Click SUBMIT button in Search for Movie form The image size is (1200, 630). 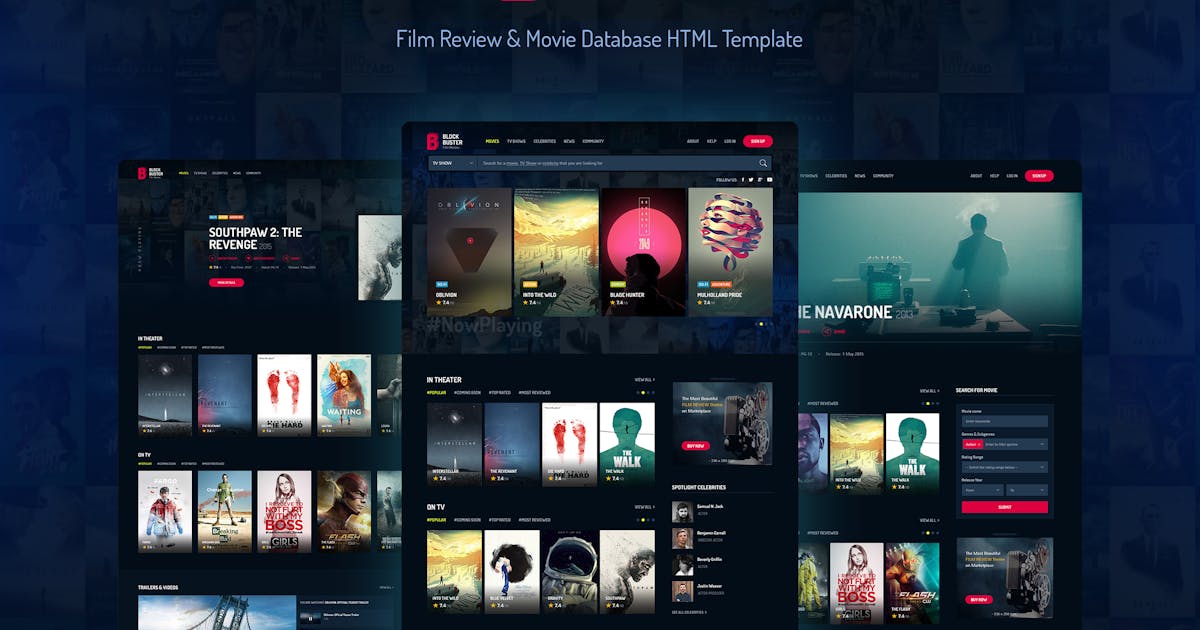tap(1005, 507)
